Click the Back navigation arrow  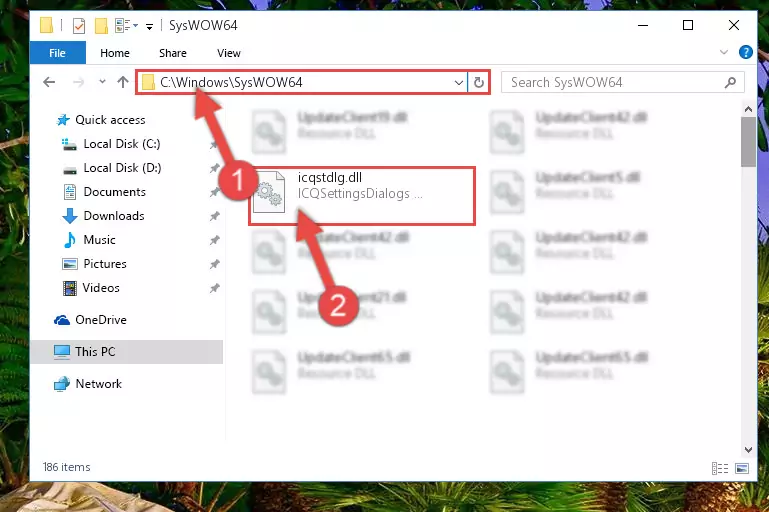click(49, 82)
